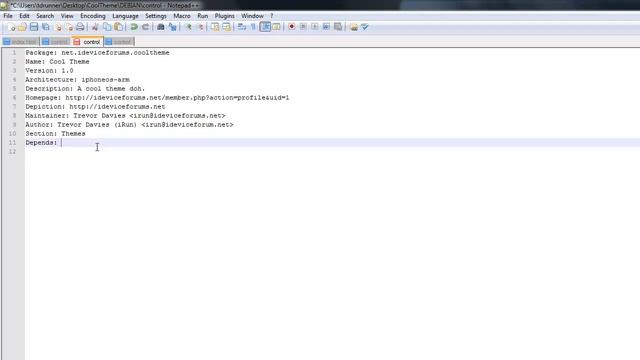Image resolution: width=640 pixels, height=360 pixels.
Task: Open Find with the binoculars icon
Action: pos(161,27)
